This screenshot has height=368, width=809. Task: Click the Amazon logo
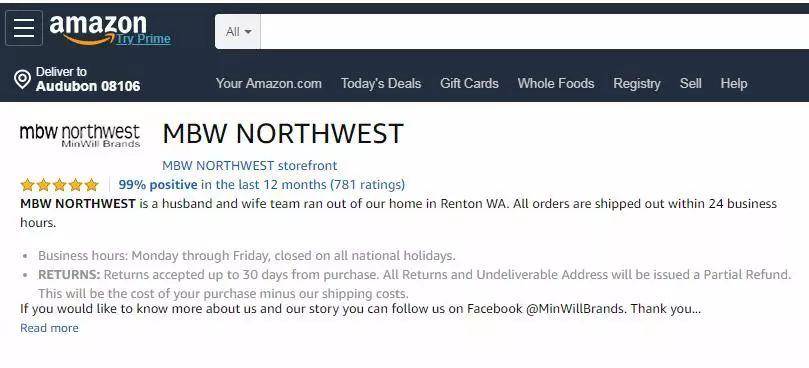(x=98, y=29)
